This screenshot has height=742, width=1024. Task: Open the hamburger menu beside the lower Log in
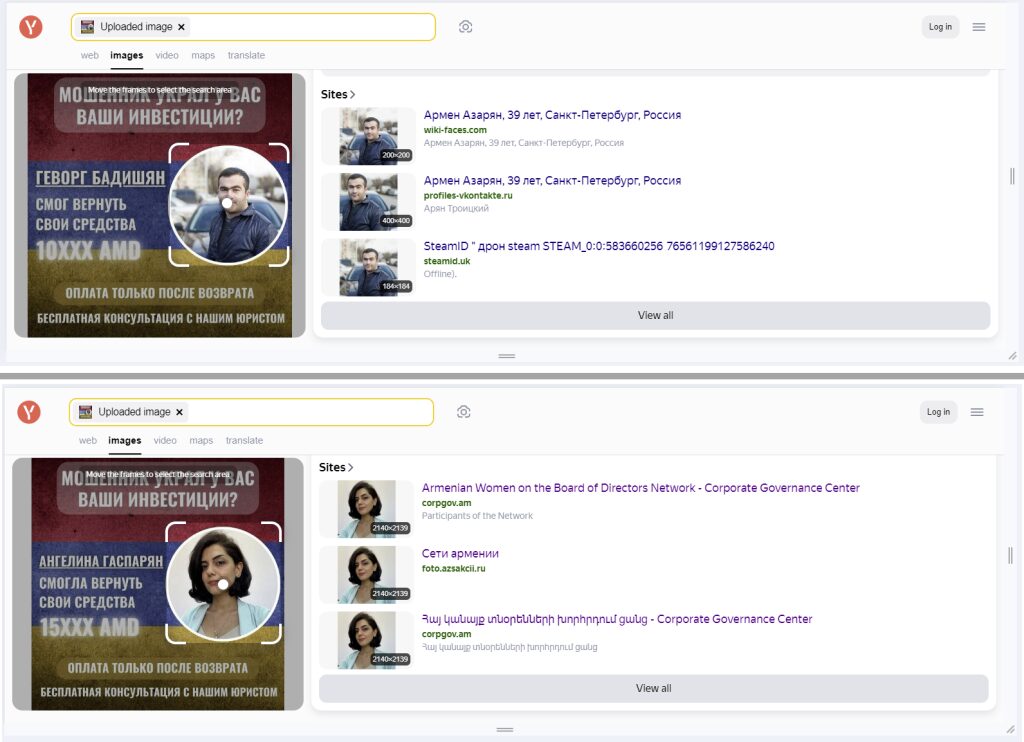pyautogui.click(x=977, y=412)
